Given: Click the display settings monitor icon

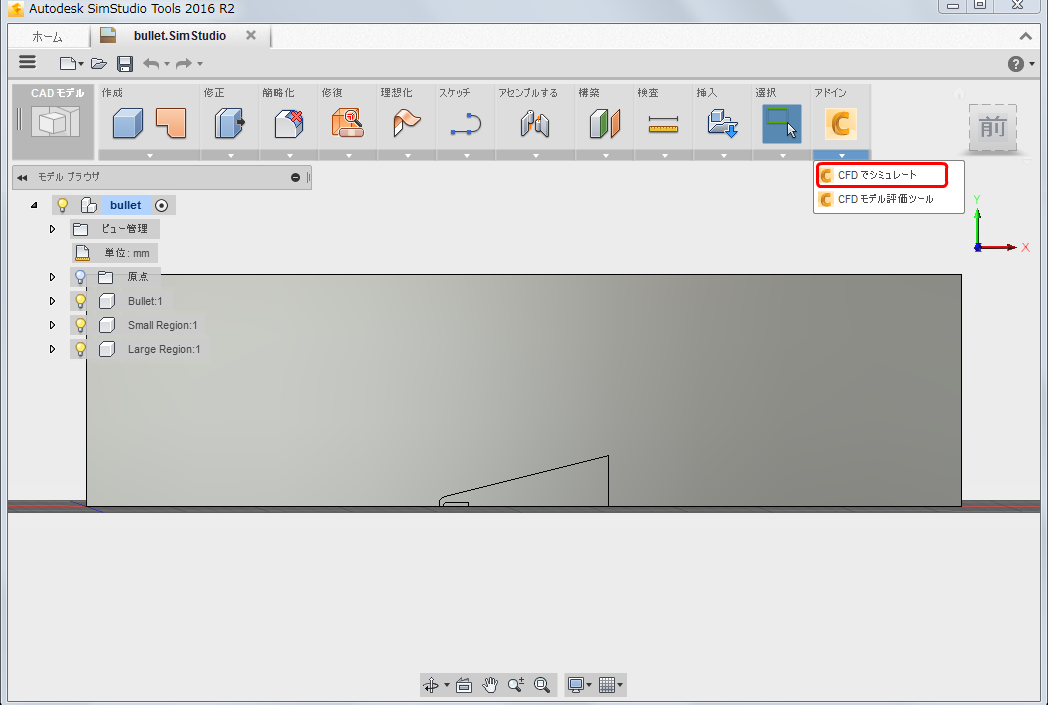Looking at the screenshot, I should coord(575,685).
